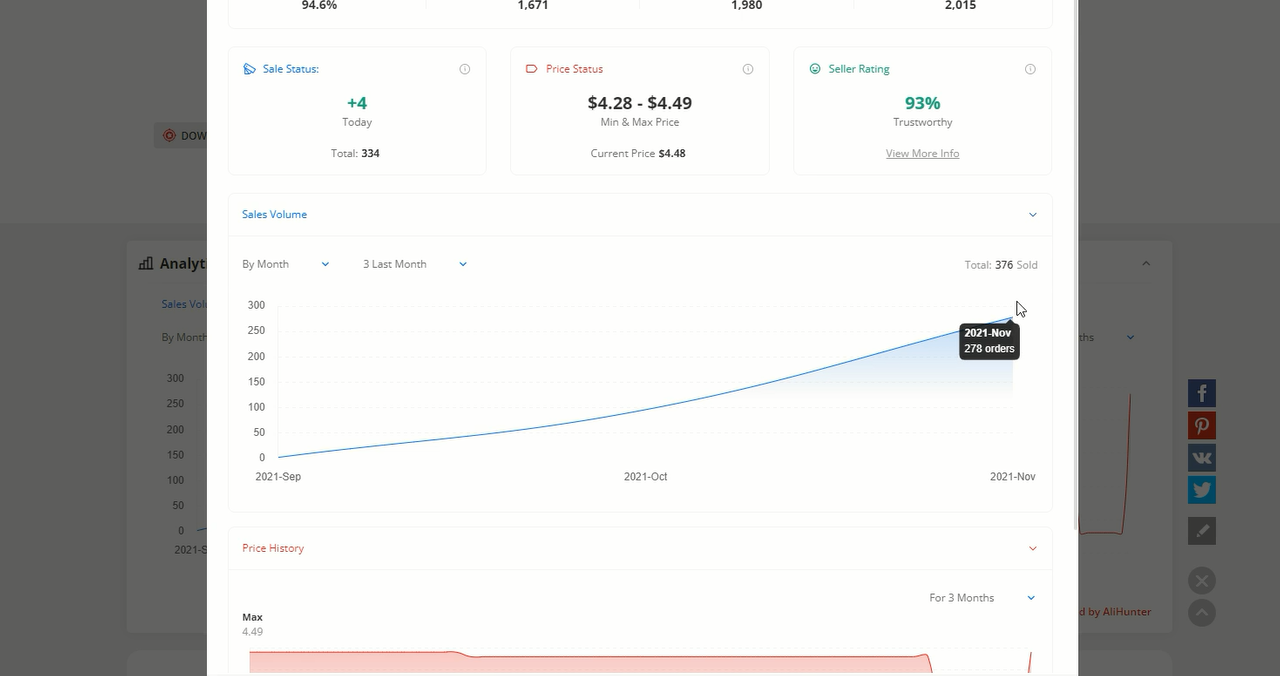
Task: Click the Price Status info icon
Action: [x=748, y=69]
